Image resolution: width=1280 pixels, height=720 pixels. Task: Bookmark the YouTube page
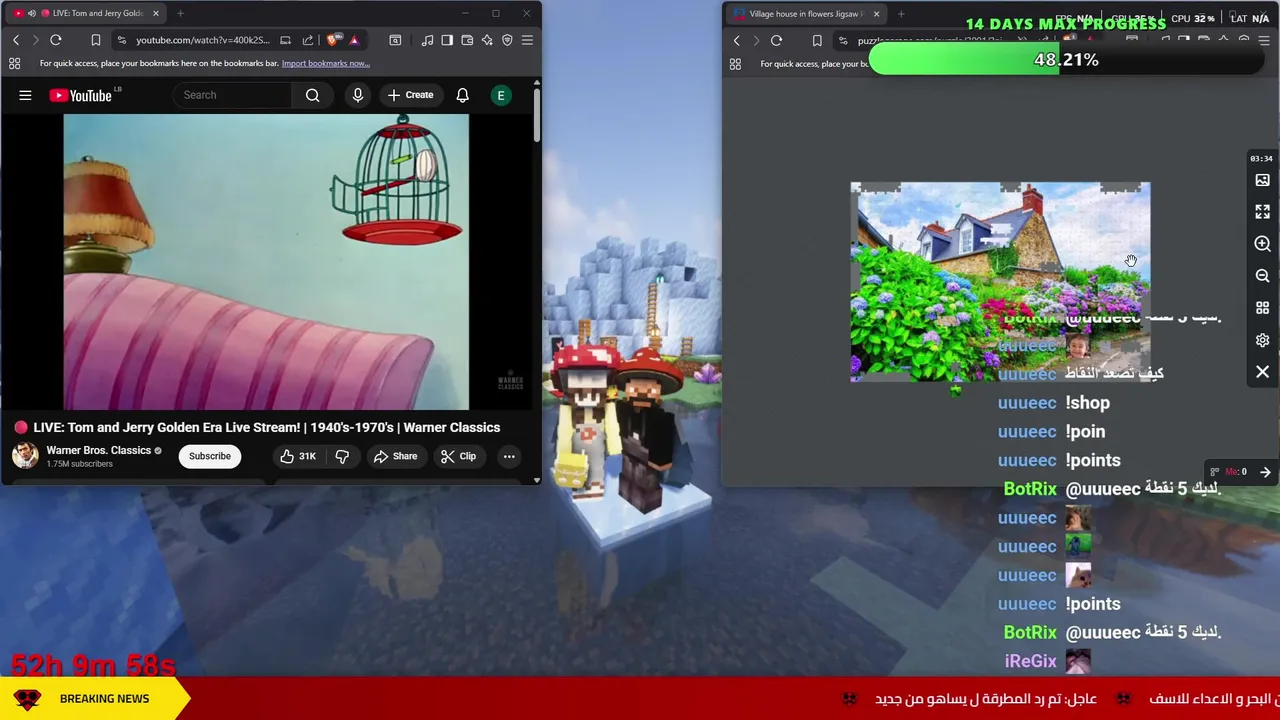[x=96, y=40]
